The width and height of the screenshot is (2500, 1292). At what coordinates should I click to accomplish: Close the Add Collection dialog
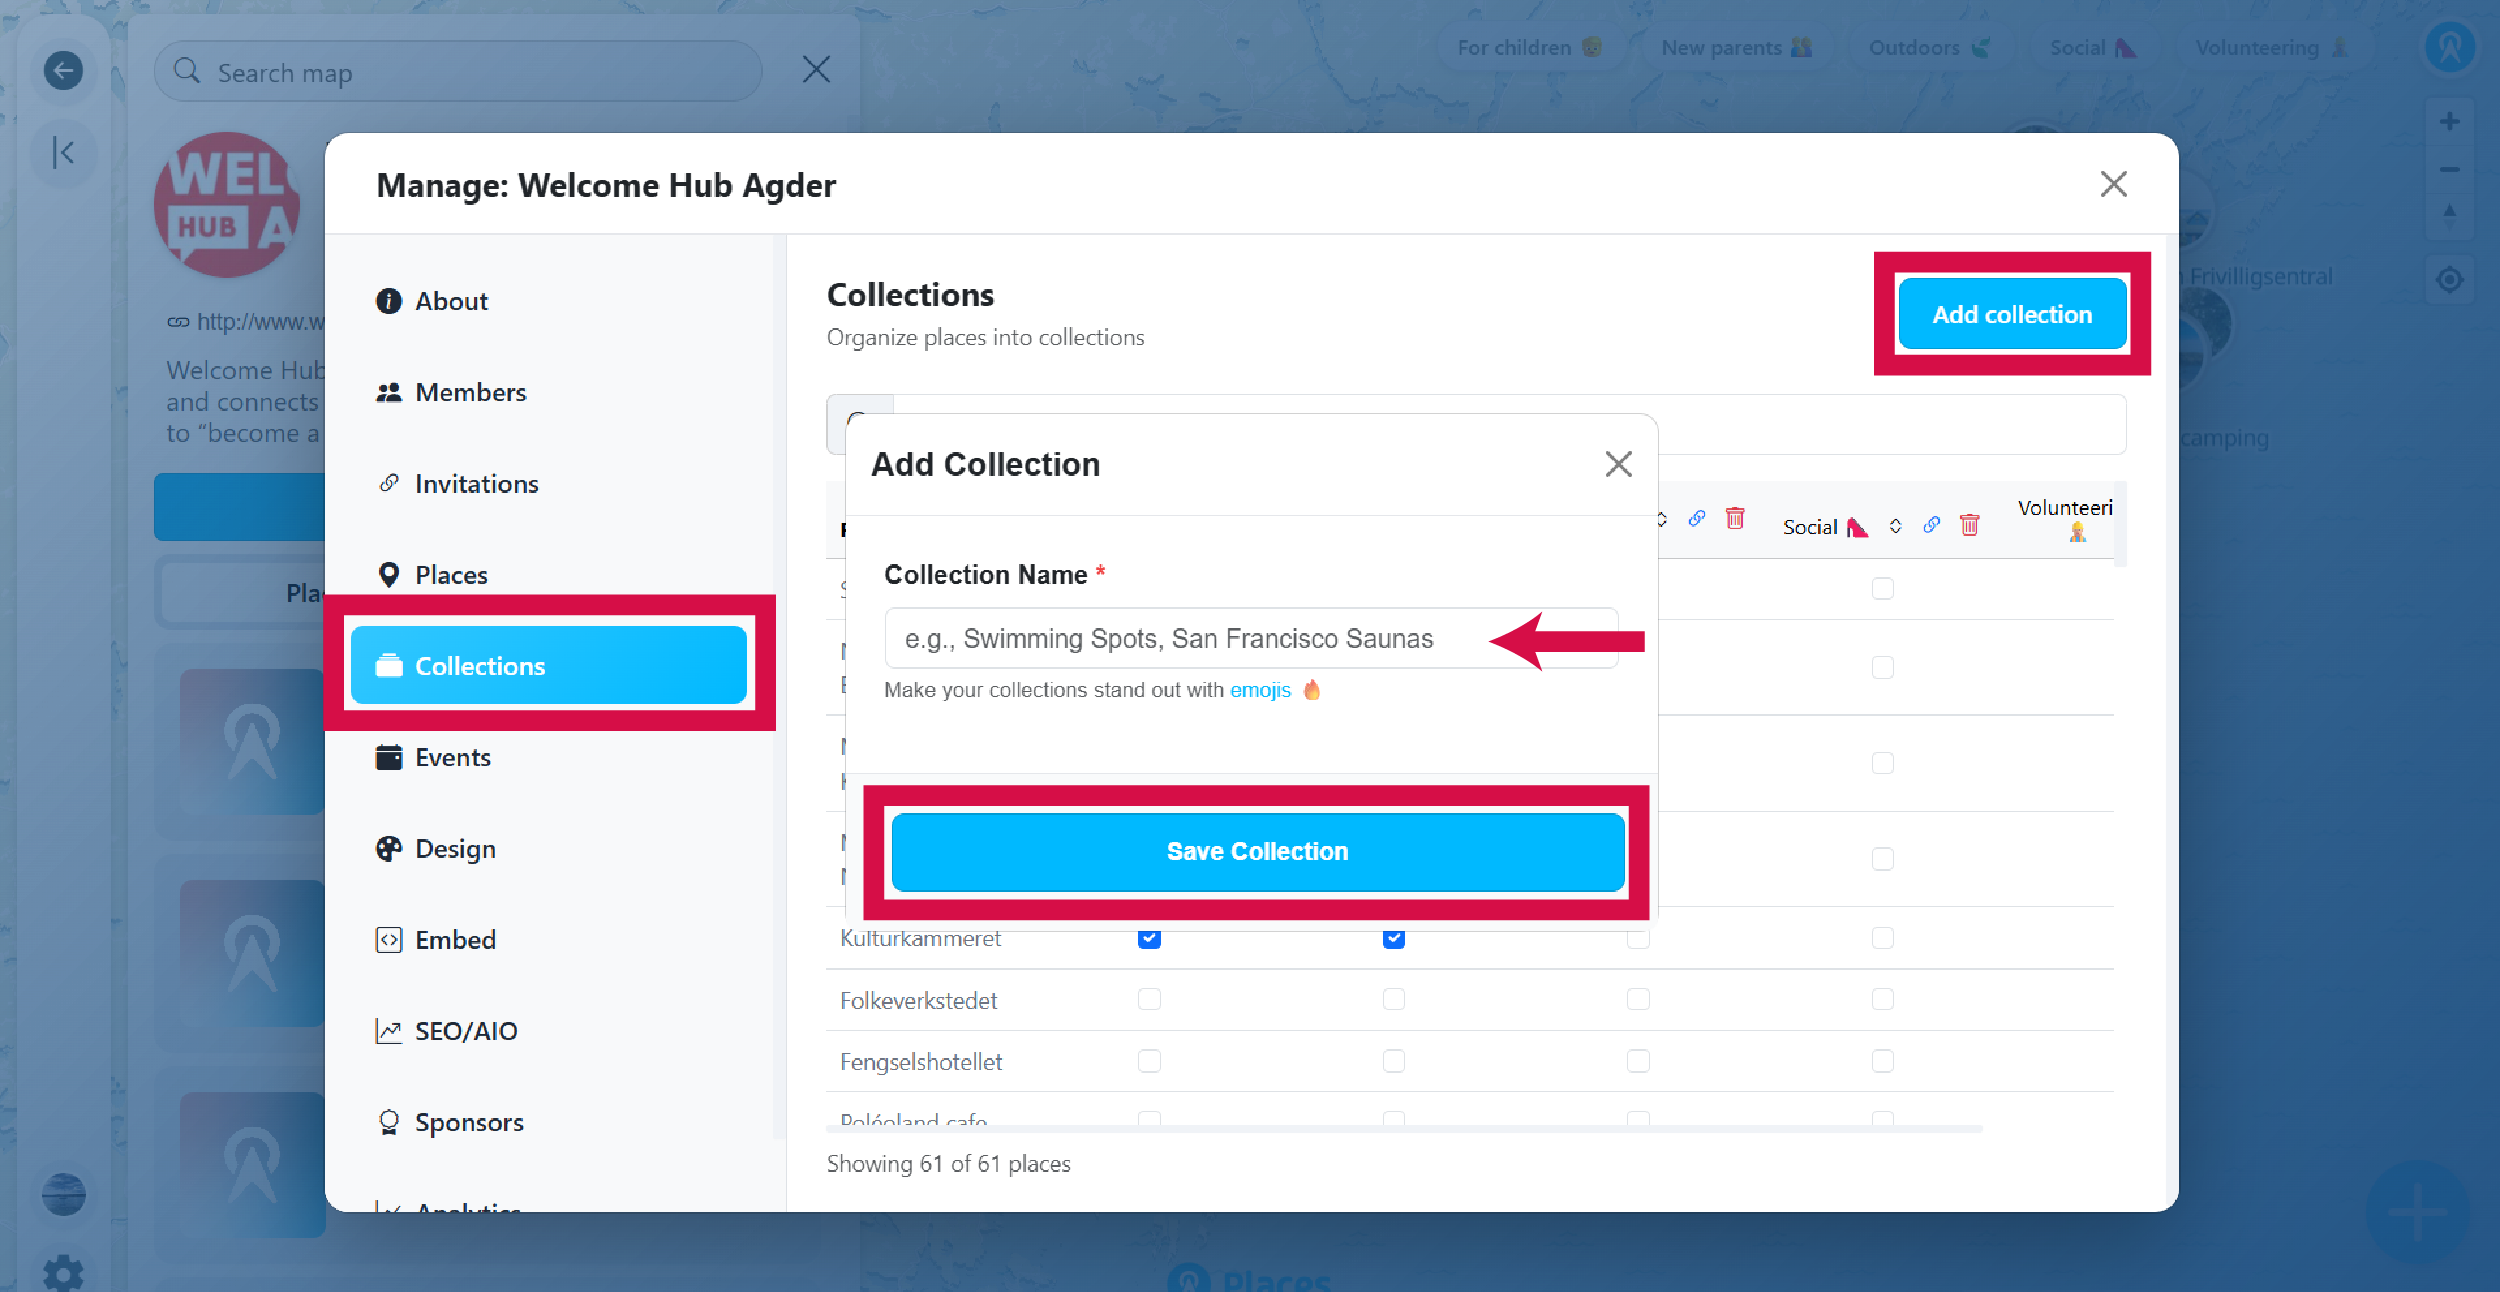tap(1618, 464)
